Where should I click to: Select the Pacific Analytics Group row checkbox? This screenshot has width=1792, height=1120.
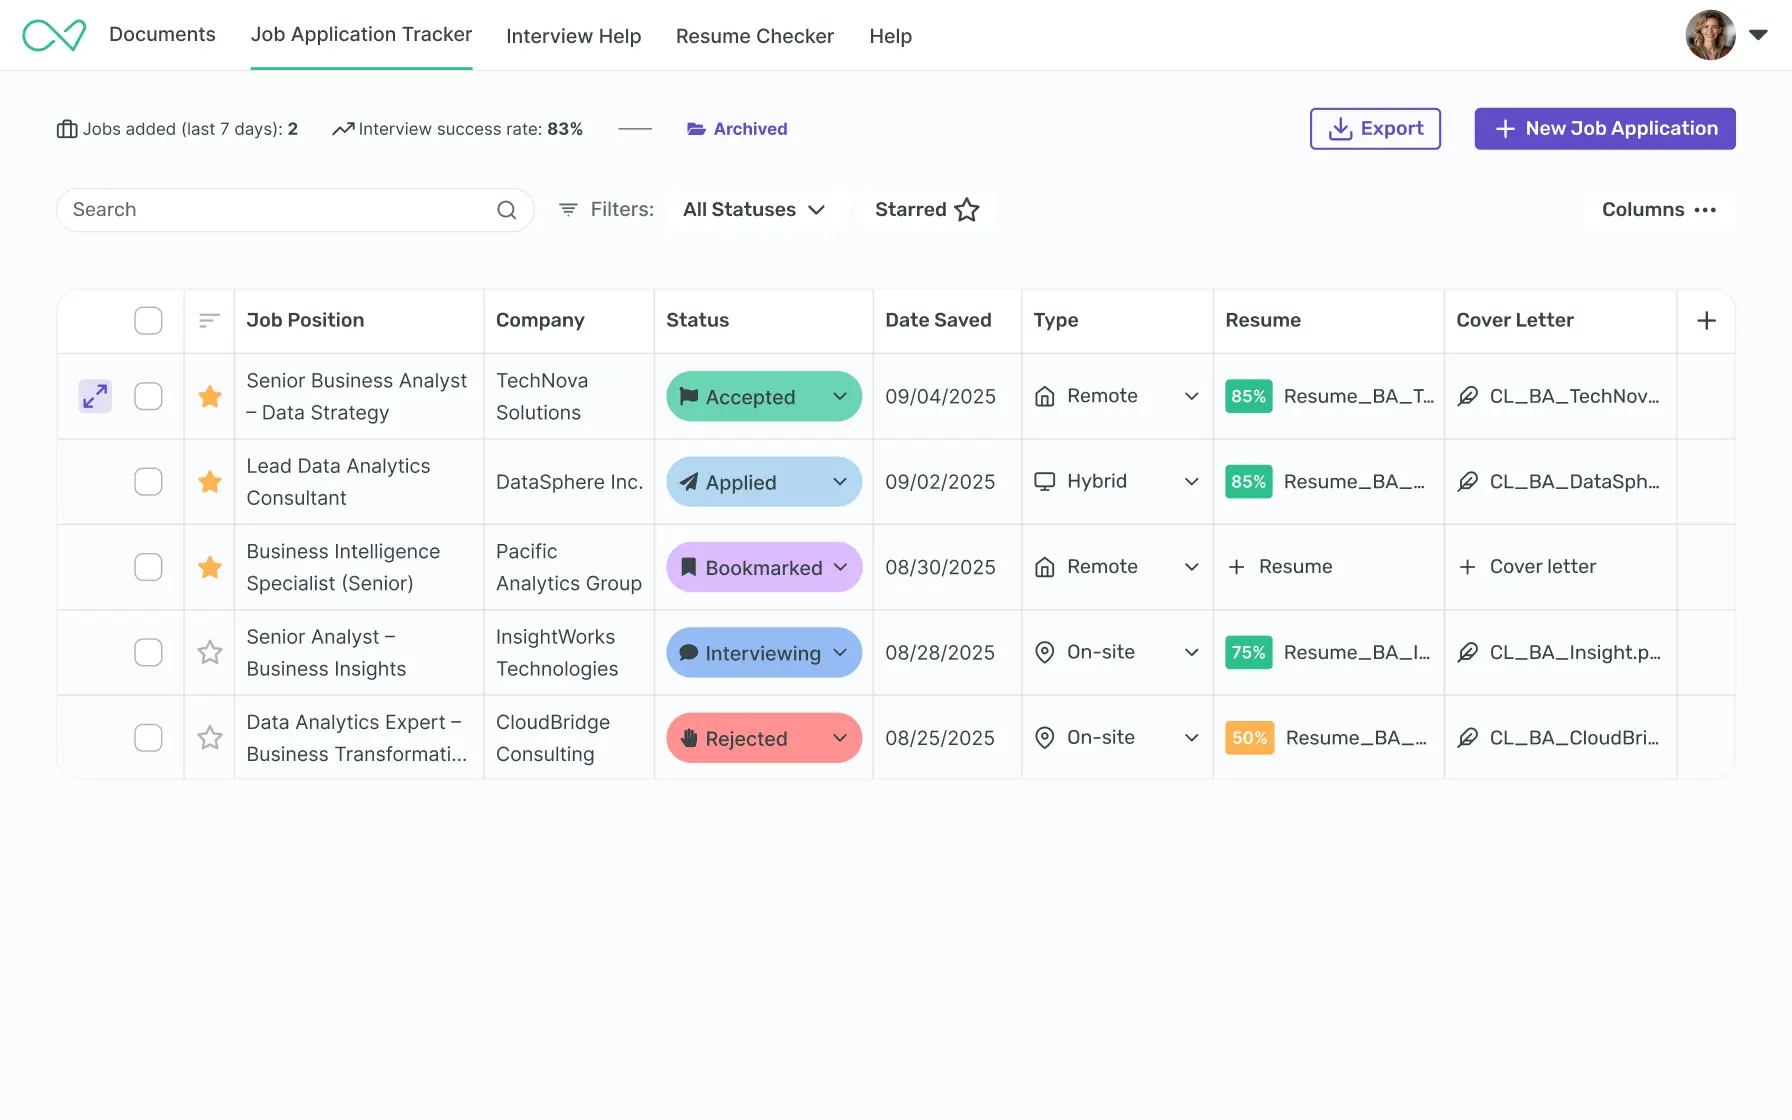[148, 567]
